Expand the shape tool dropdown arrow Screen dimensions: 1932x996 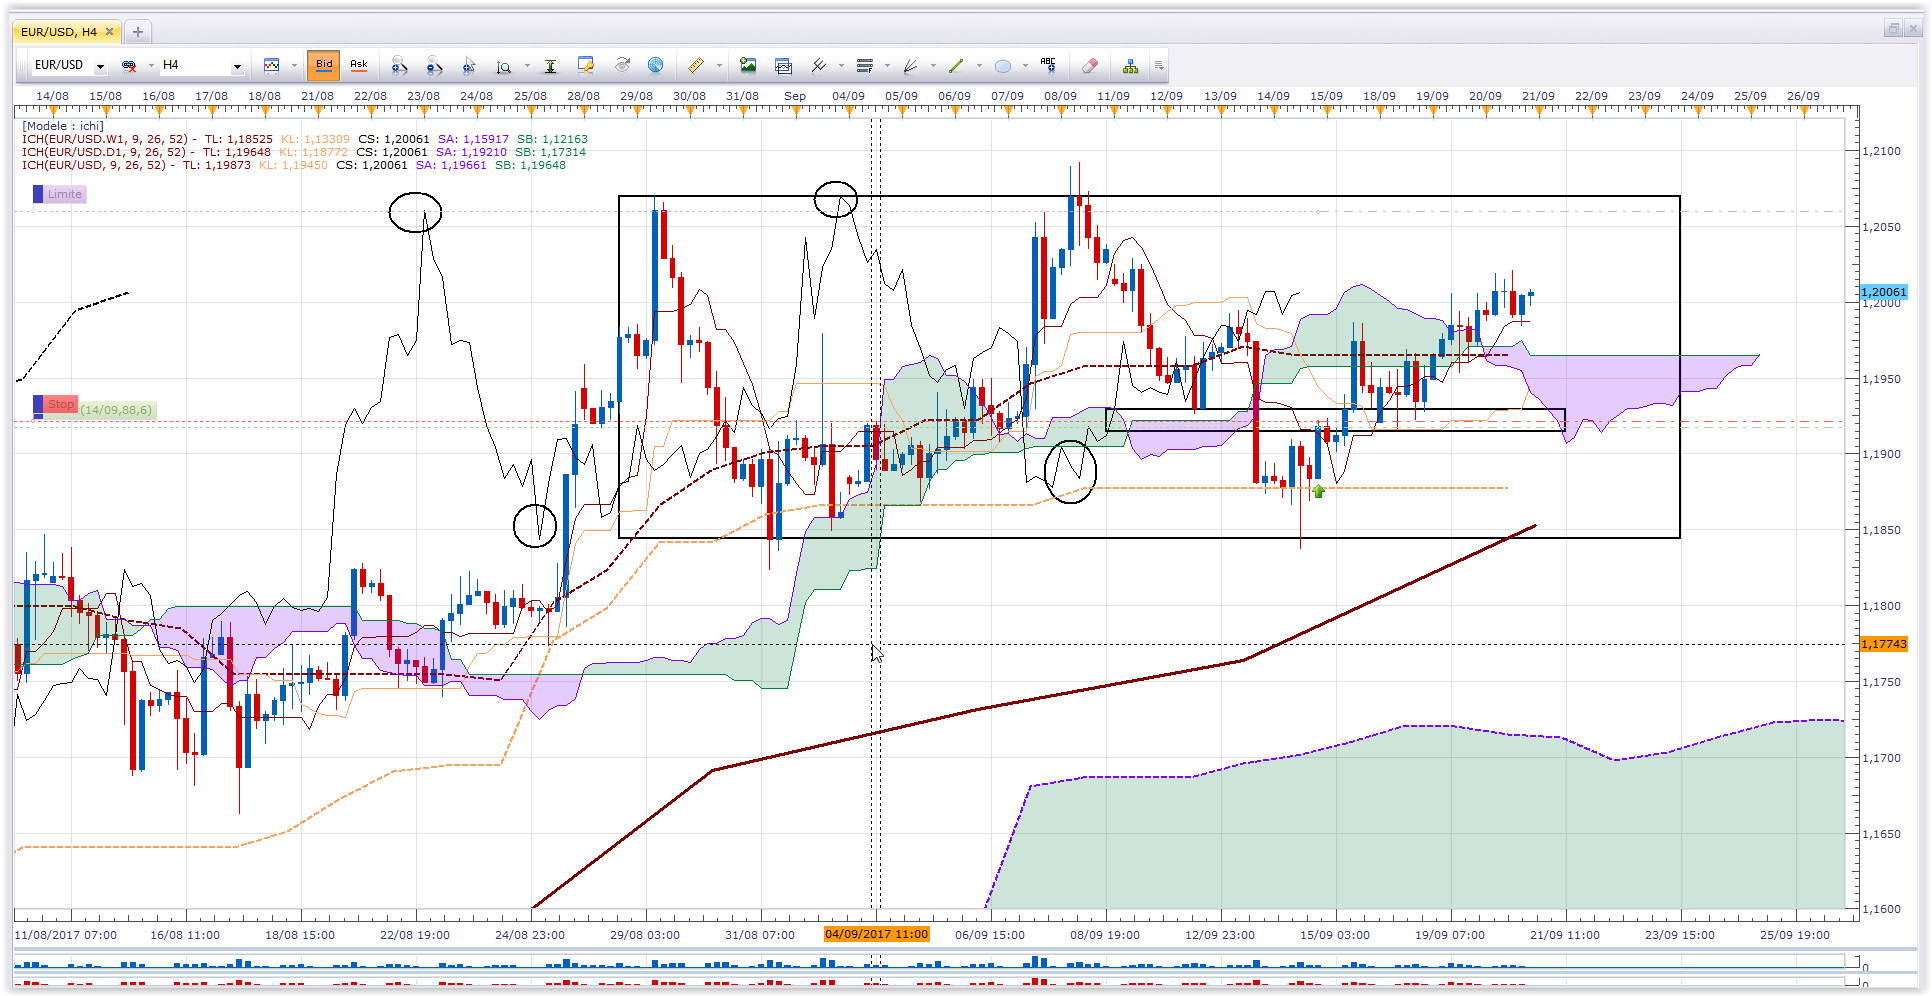1026,66
